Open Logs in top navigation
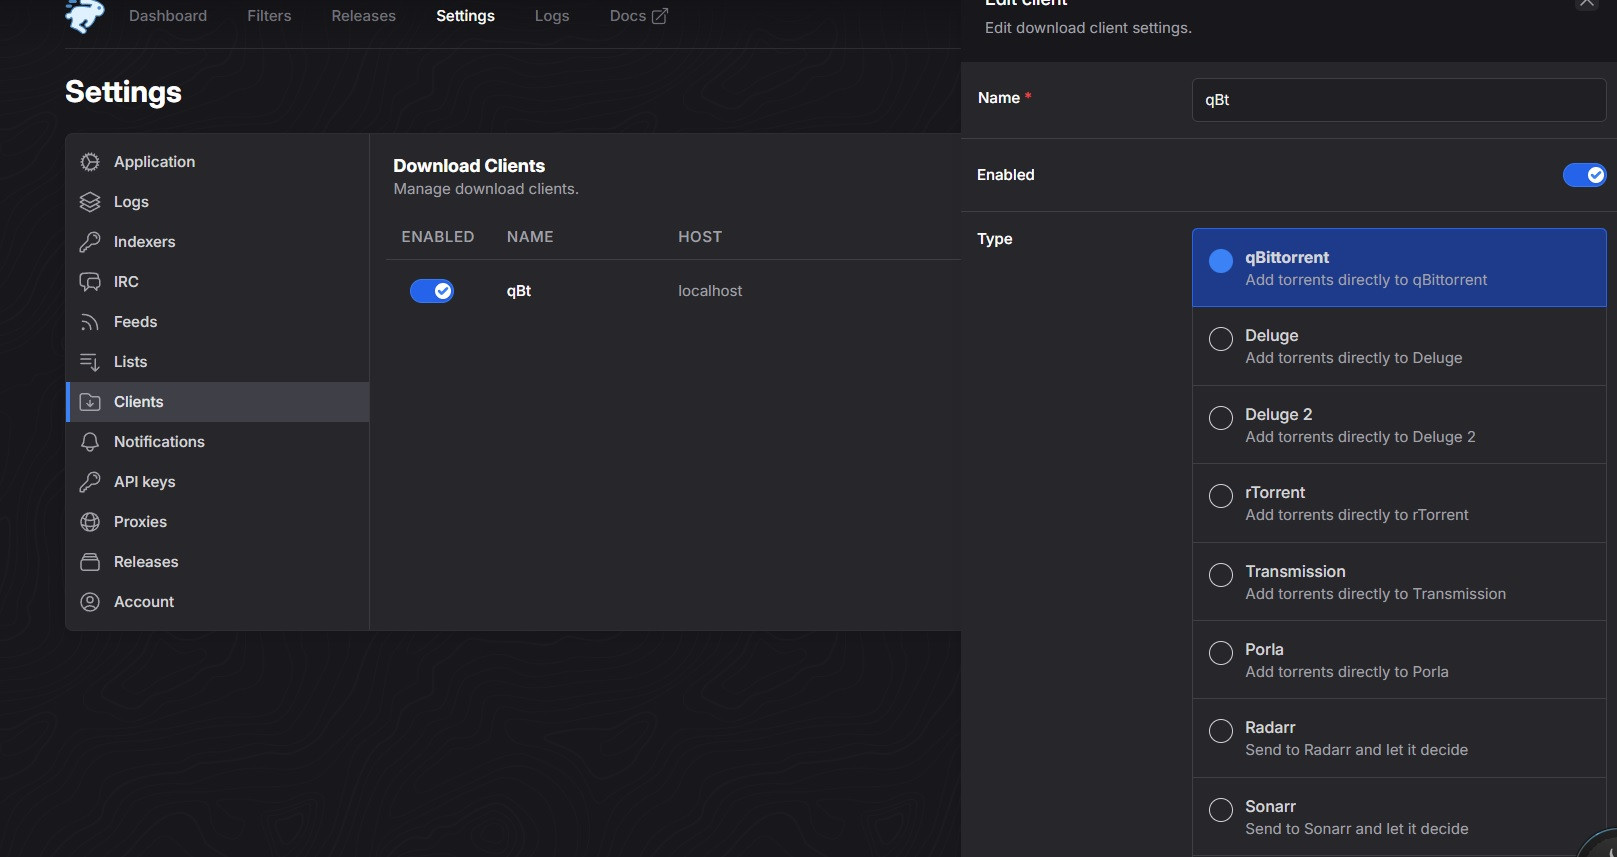The height and width of the screenshot is (857, 1617). (x=552, y=16)
